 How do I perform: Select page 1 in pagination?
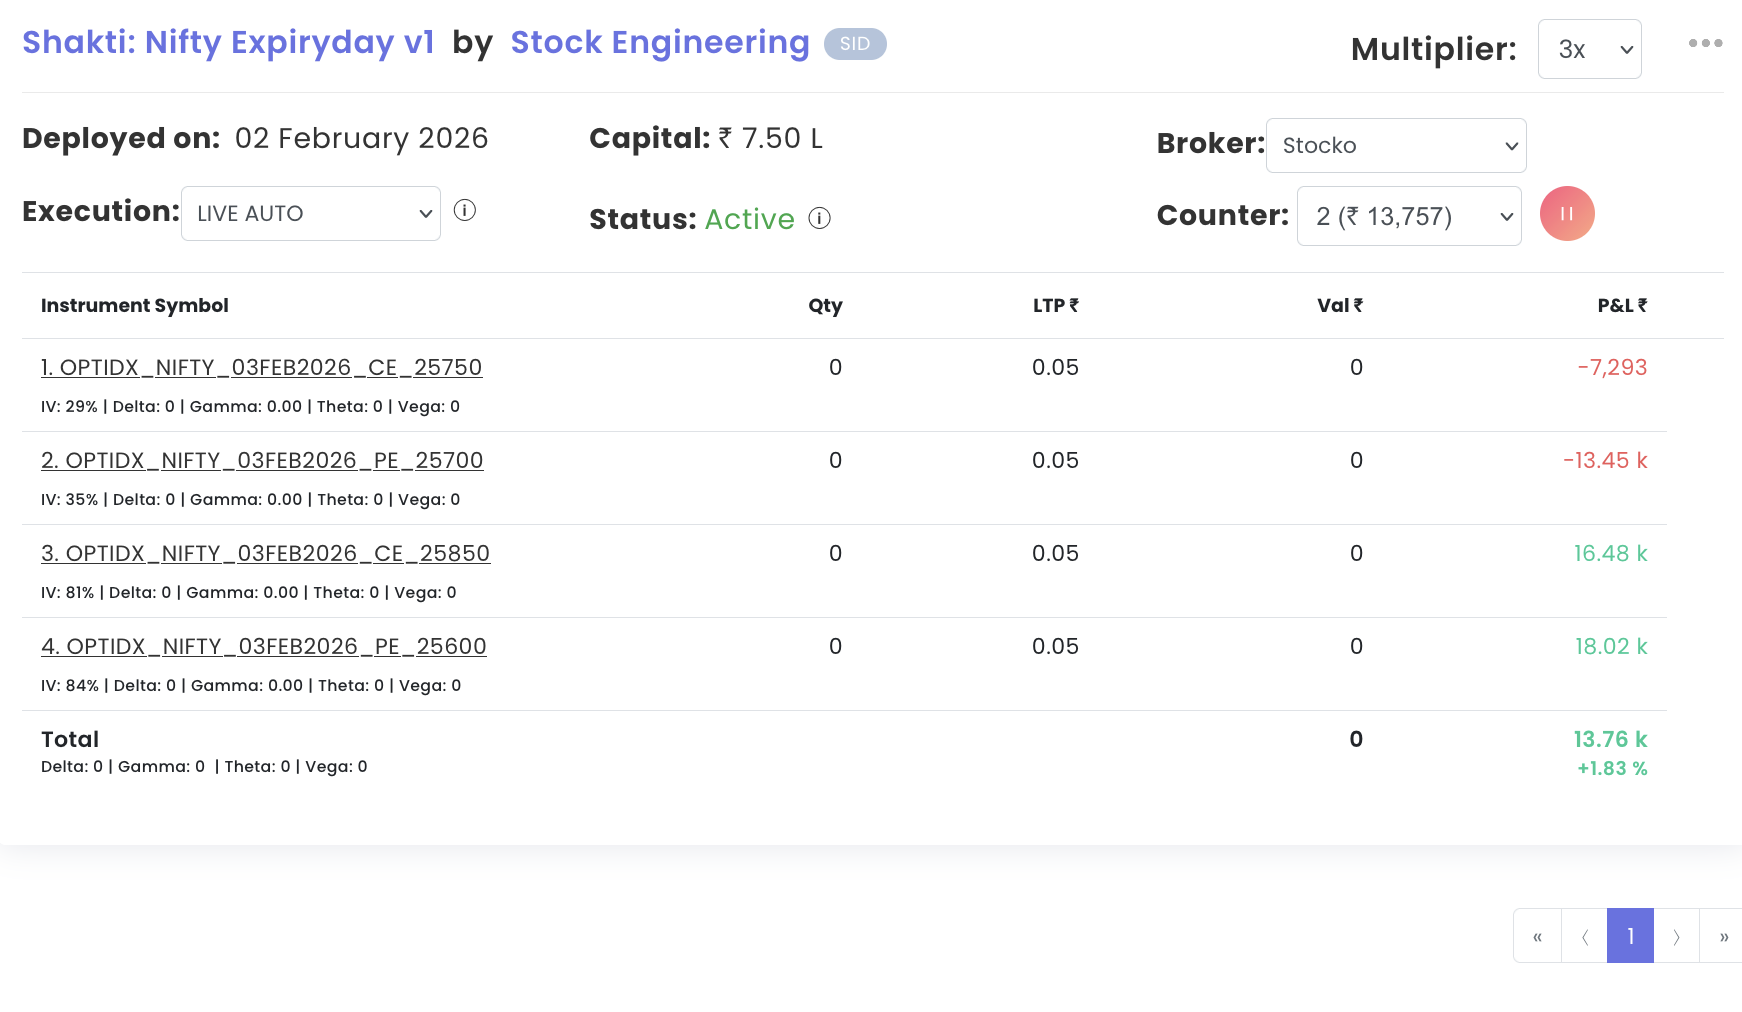coord(1630,936)
